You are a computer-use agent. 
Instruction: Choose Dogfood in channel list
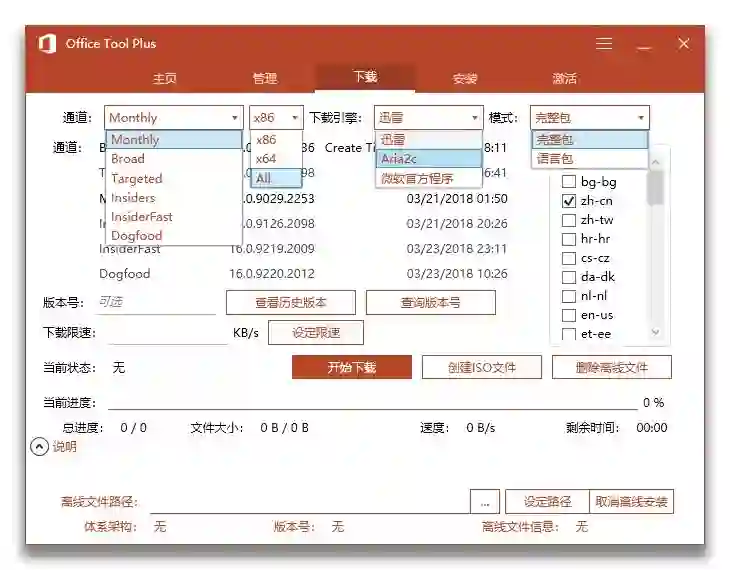pyautogui.click(x=174, y=236)
